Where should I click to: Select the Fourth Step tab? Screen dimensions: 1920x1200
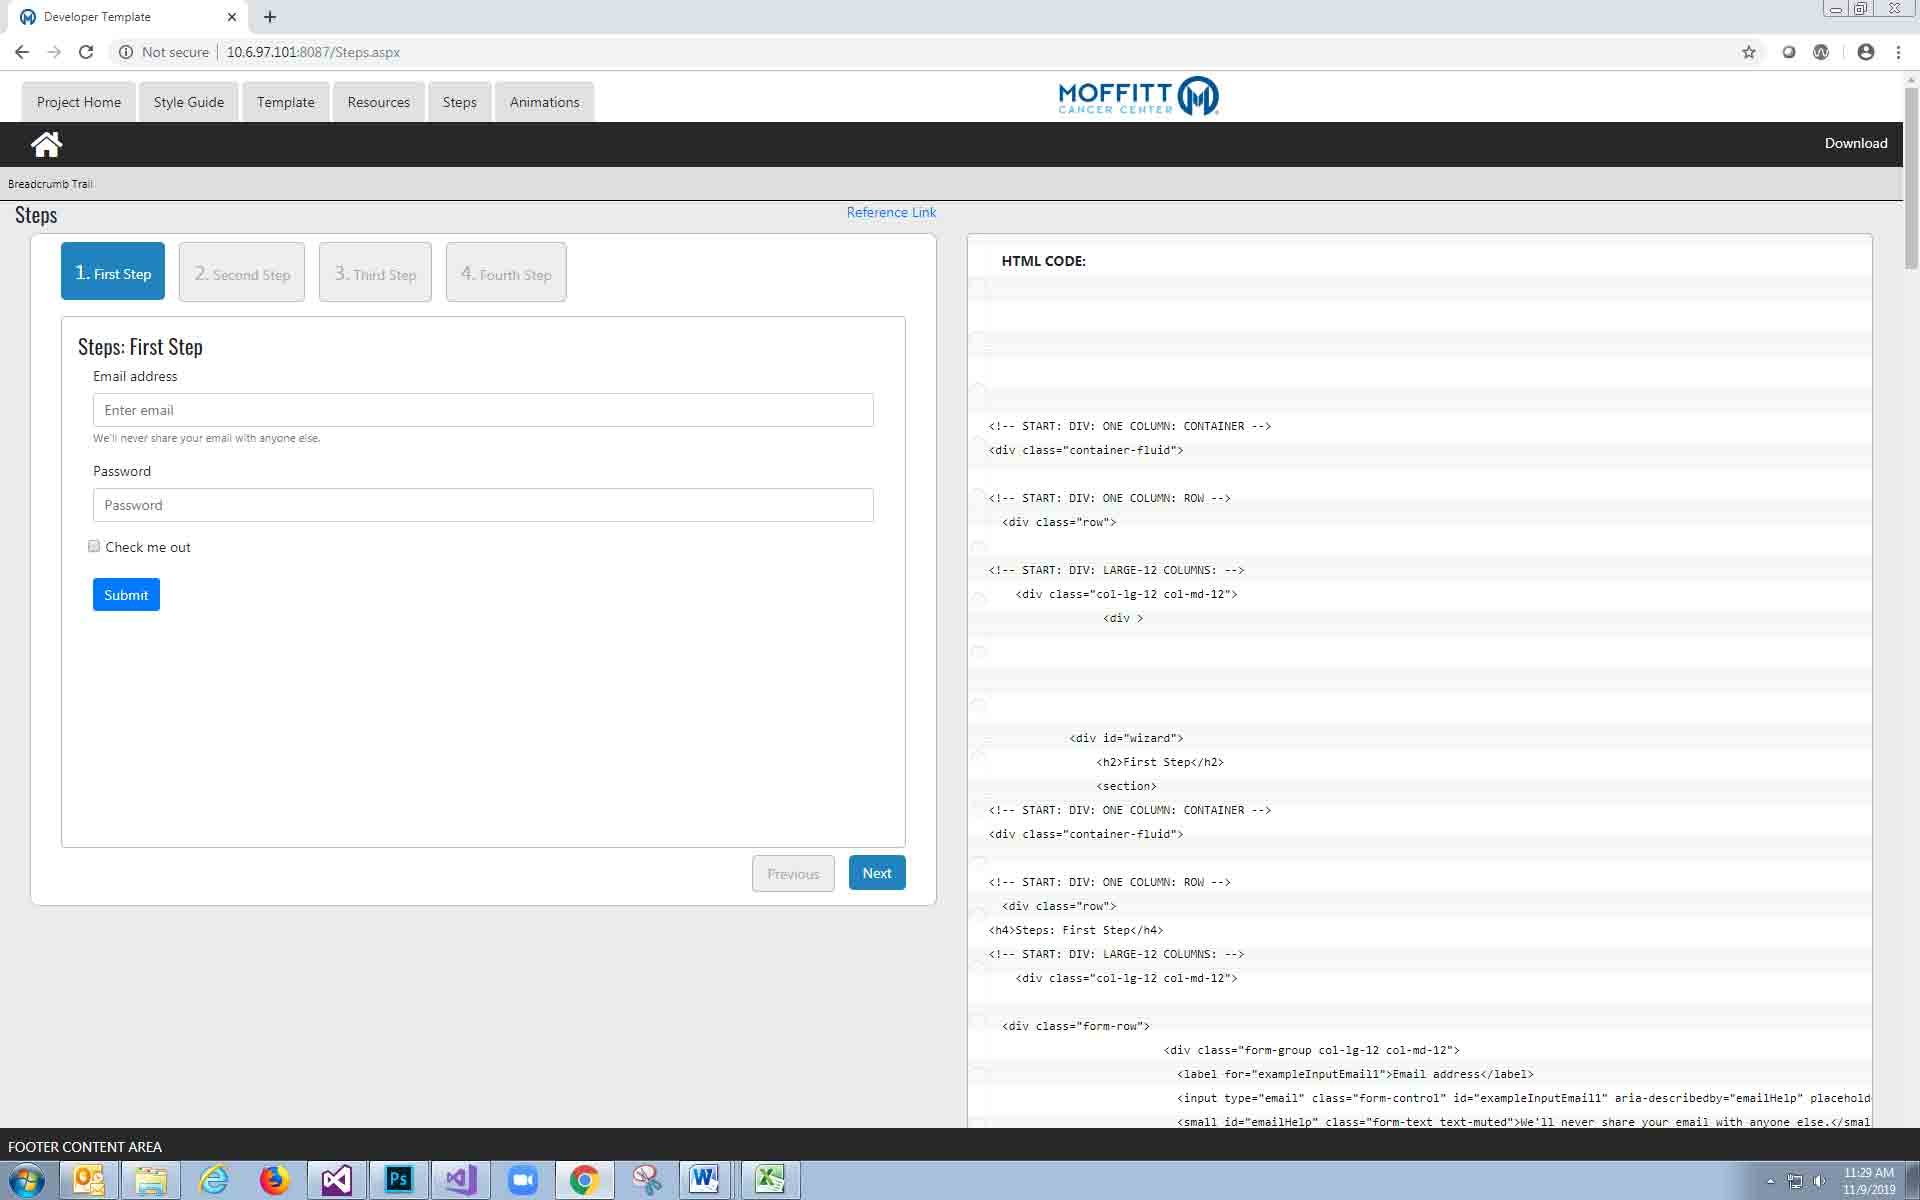coord(506,273)
